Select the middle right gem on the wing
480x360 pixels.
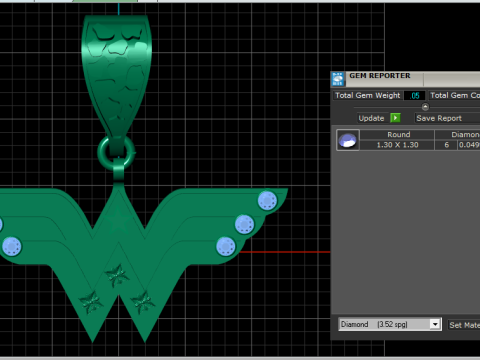click(245, 224)
